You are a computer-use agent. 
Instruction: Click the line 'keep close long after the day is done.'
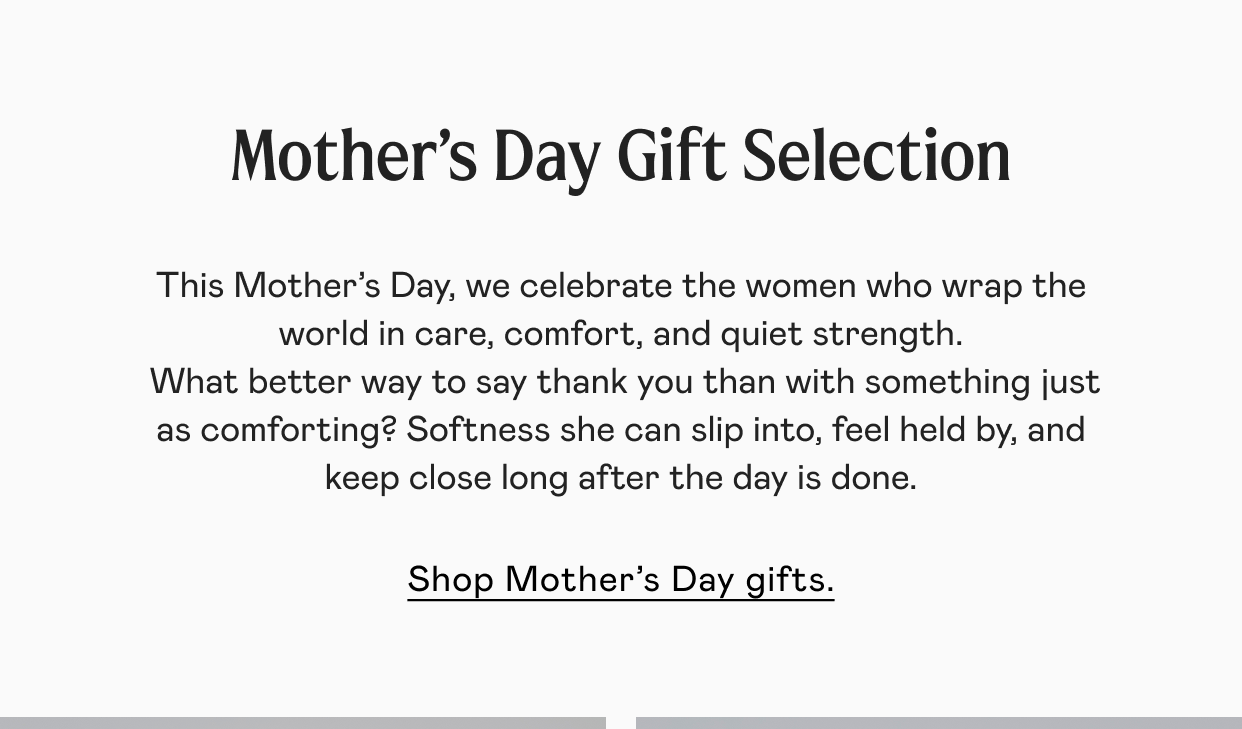click(621, 478)
